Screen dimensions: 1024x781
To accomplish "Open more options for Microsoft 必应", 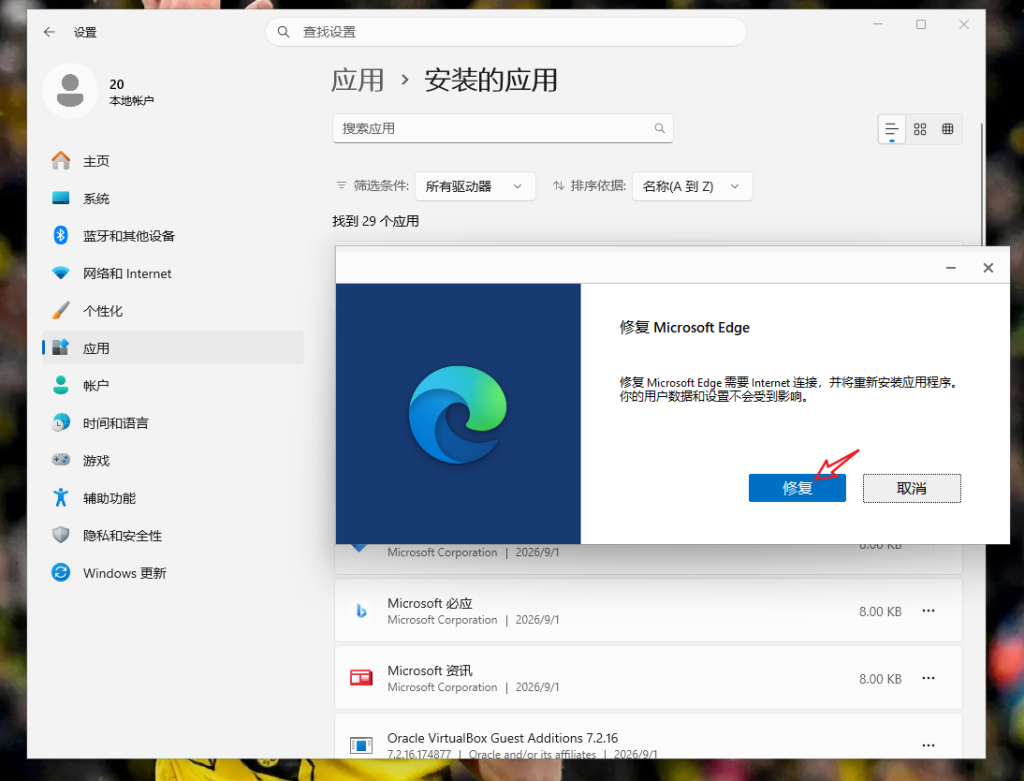I will coord(928,611).
